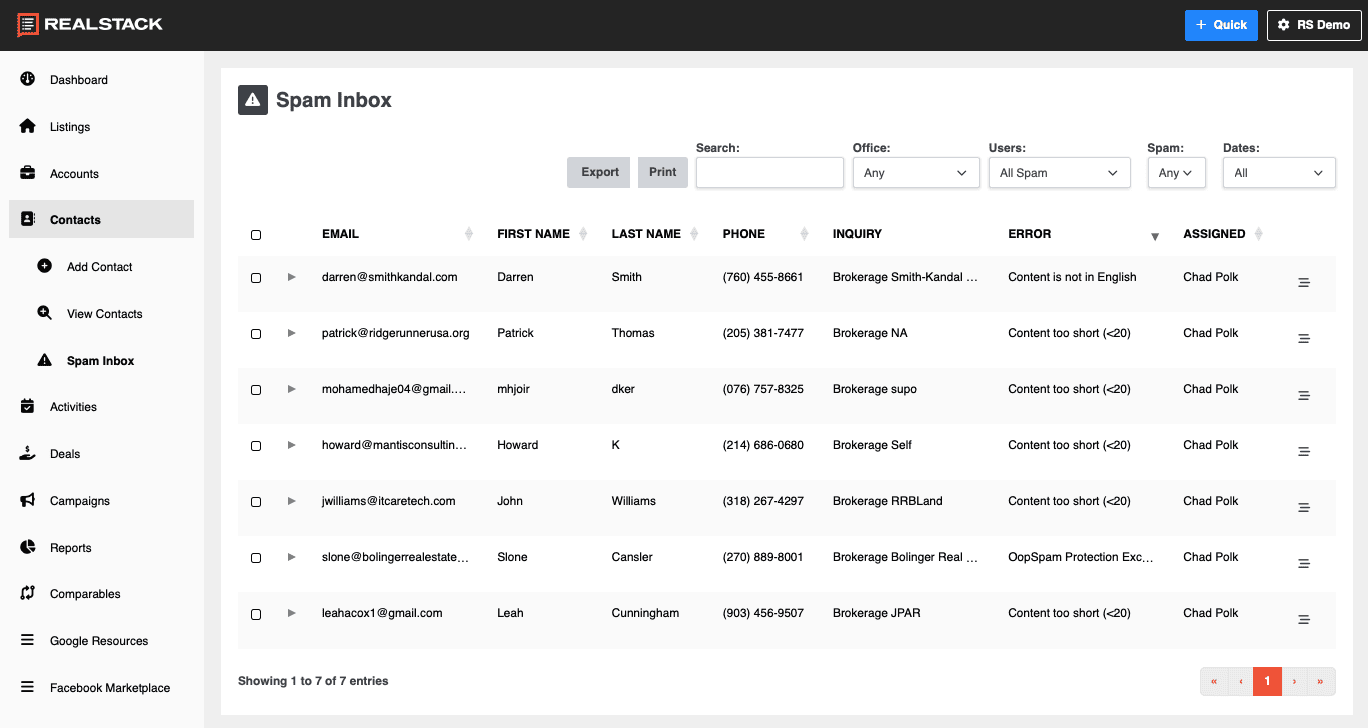Image resolution: width=1368 pixels, height=728 pixels.
Task: Click the Listings house icon
Action: (x=28, y=126)
